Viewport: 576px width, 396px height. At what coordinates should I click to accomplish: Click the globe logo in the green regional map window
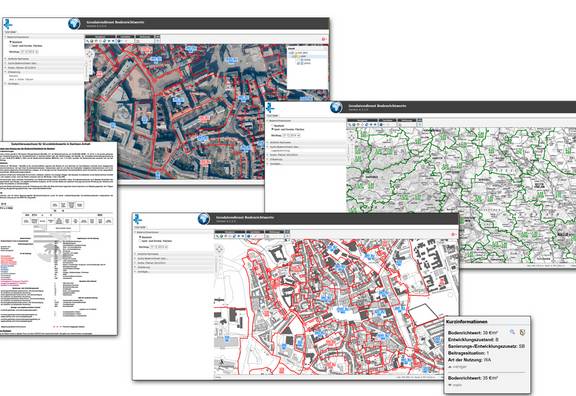[336, 107]
